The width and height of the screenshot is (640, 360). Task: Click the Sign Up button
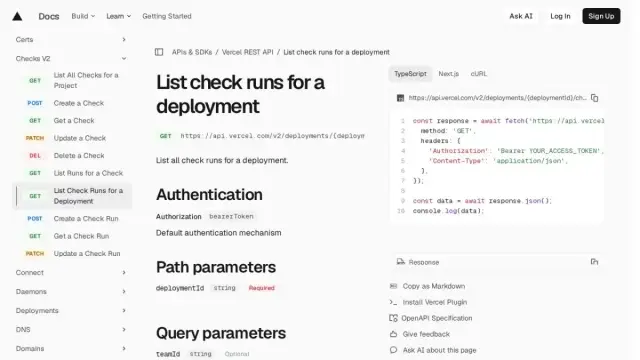[x=601, y=16]
